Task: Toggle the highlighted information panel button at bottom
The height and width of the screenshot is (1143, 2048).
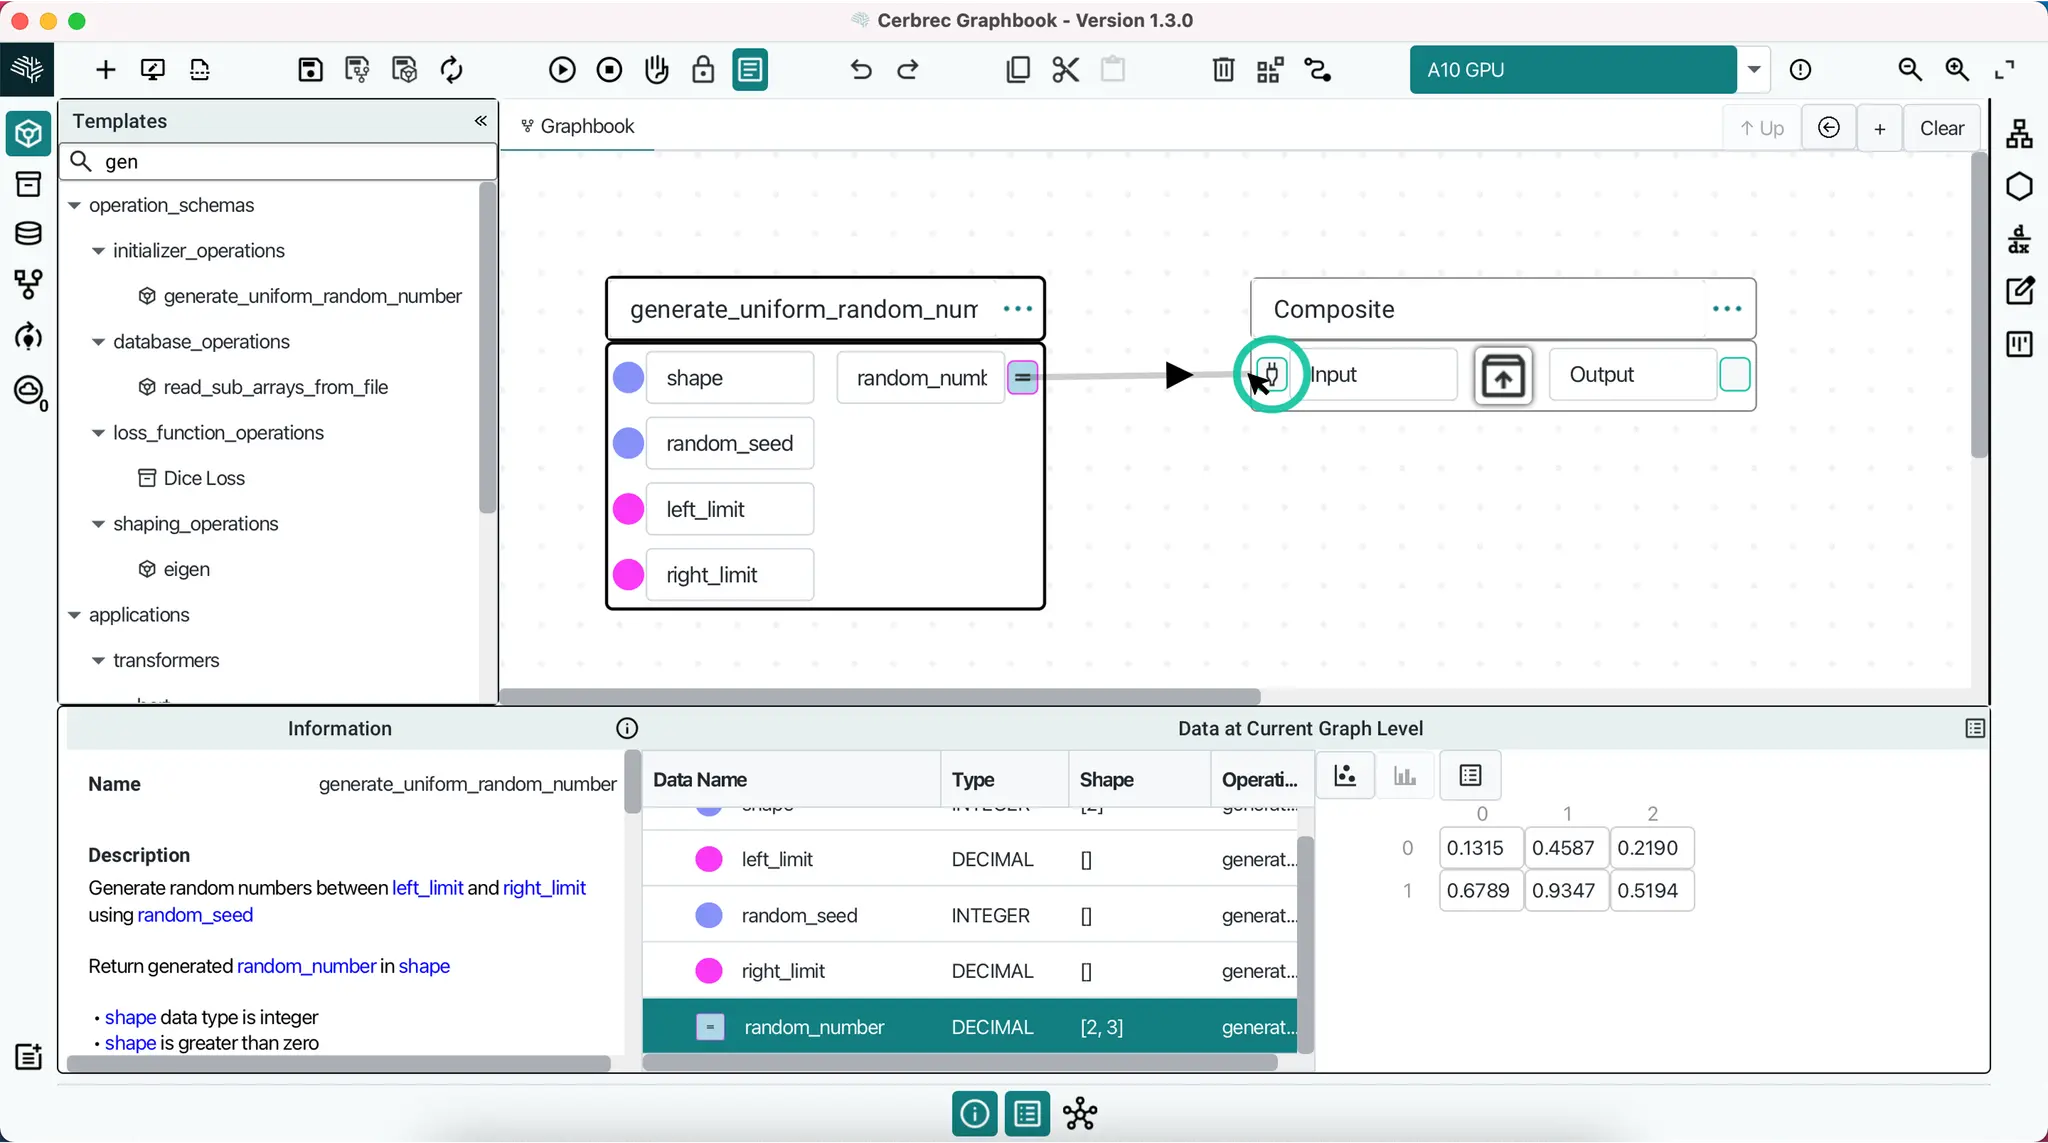Action: click(x=974, y=1113)
